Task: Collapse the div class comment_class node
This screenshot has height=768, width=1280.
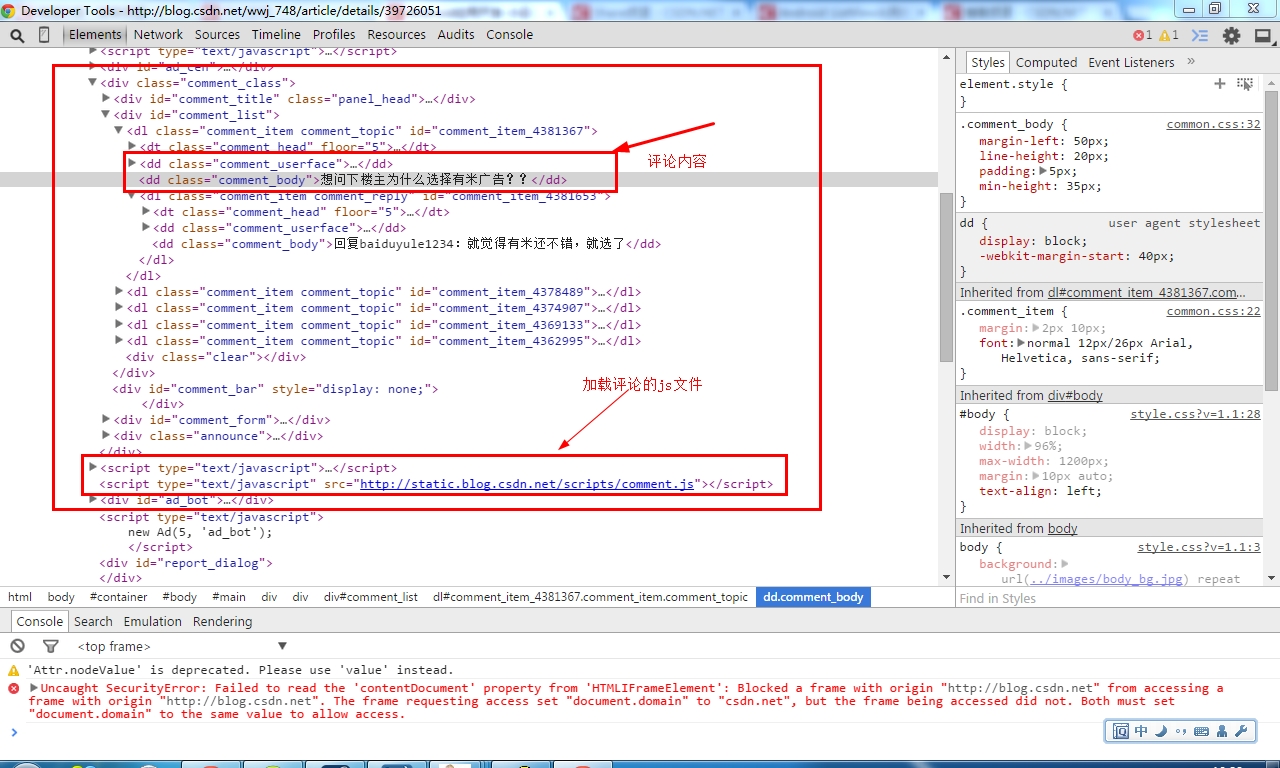Action: tap(93, 83)
